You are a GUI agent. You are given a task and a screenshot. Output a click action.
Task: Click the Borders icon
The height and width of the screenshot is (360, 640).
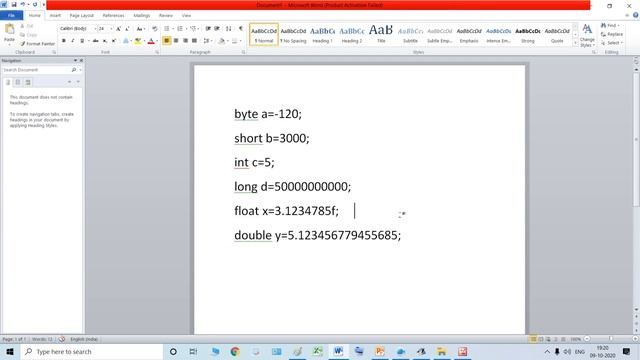(x=234, y=41)
